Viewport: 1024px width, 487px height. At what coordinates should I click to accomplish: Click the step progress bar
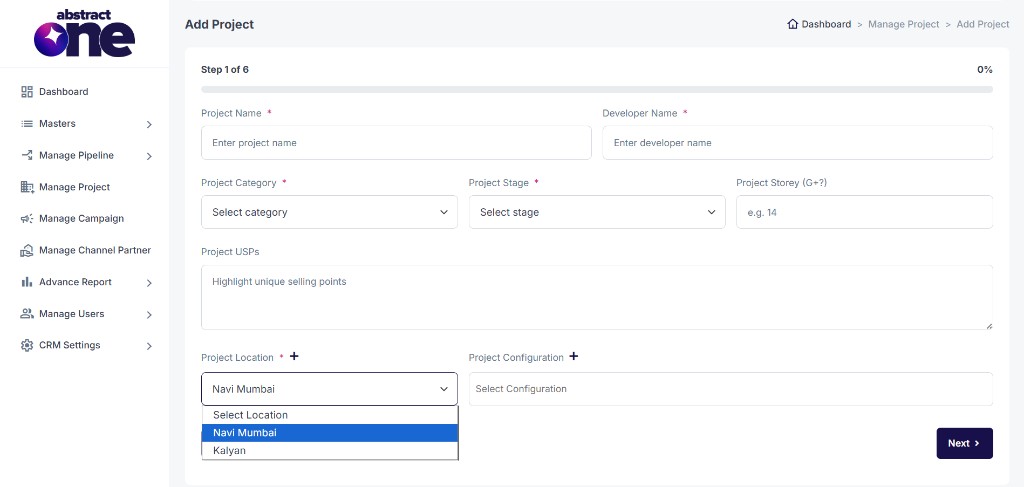597,89
